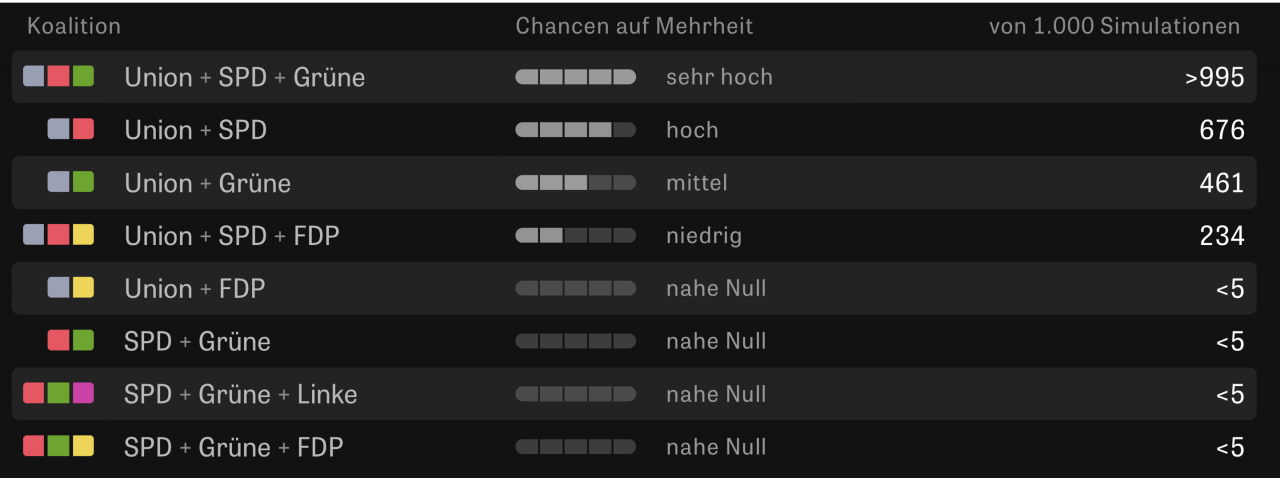The width and height of the screenshot is (1280, 482).
Task: Select the Union + FDP table row label
Action: tap(194, 289)
